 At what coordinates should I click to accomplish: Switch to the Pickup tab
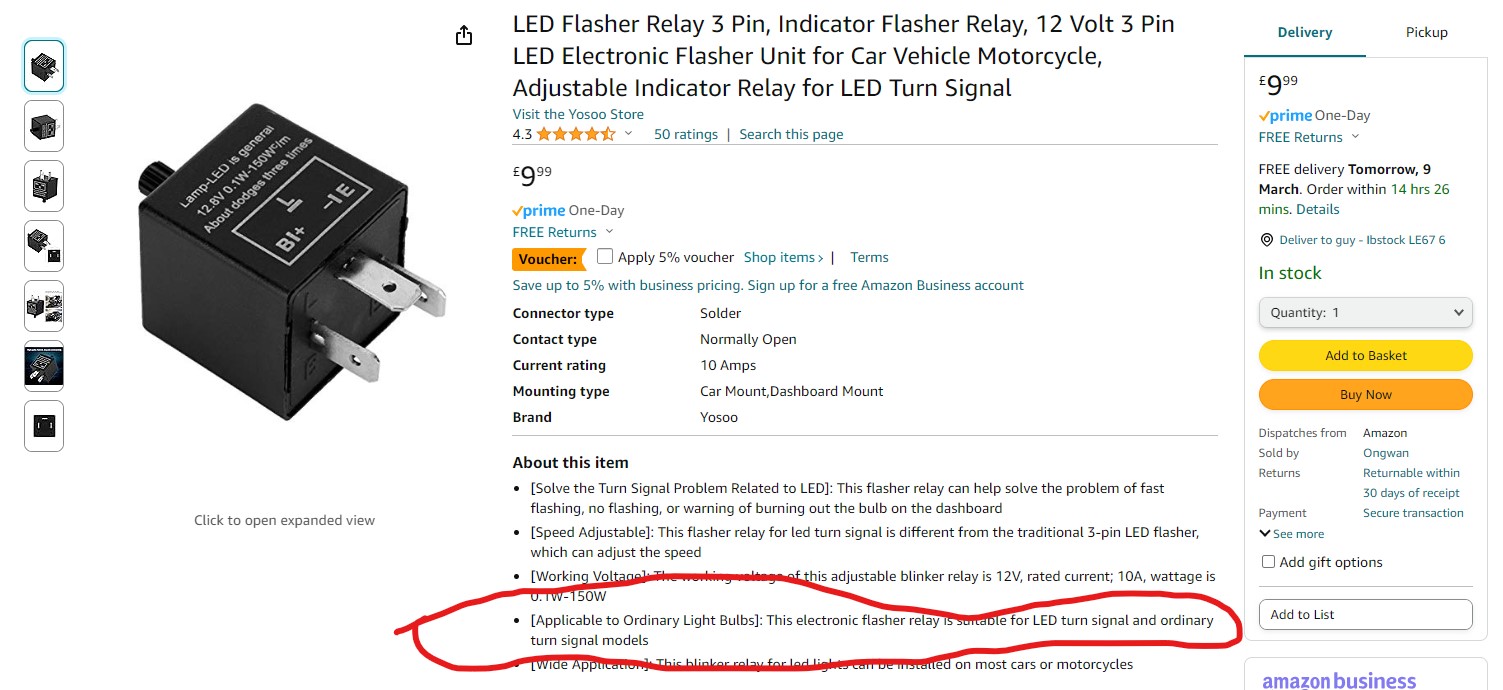click(x=1426, y=32)
